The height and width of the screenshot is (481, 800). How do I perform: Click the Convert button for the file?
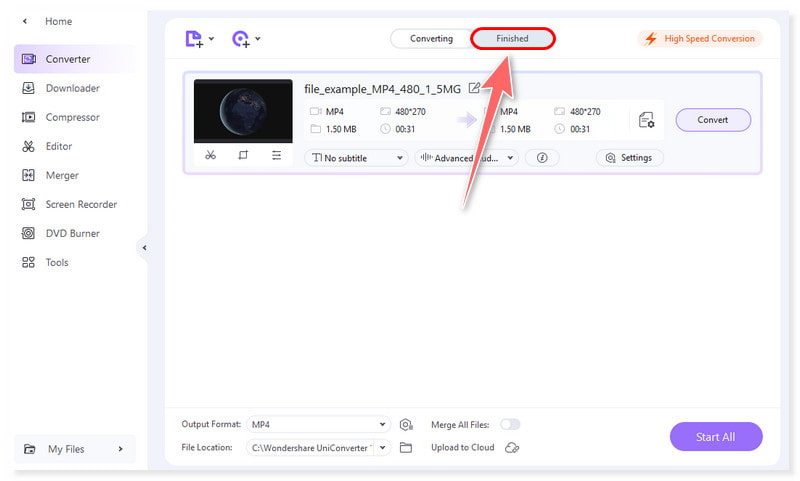coord(712,120)
